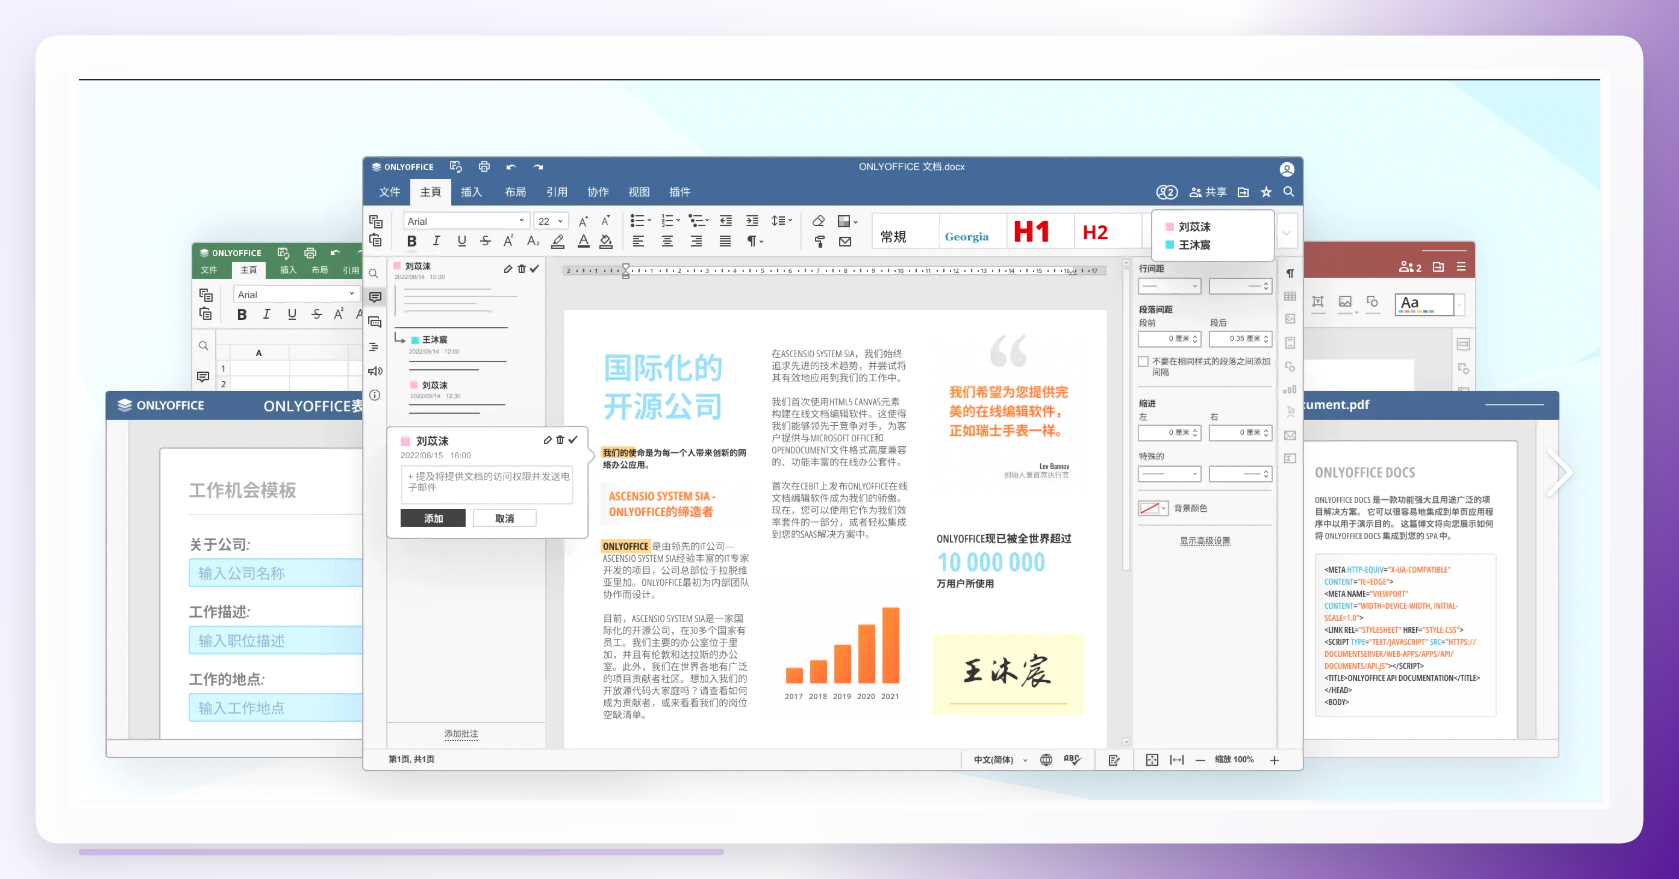The width and height of the screenshot is (1679, 879).
Task: Open the 文件 menu tab
Action: 390,192
